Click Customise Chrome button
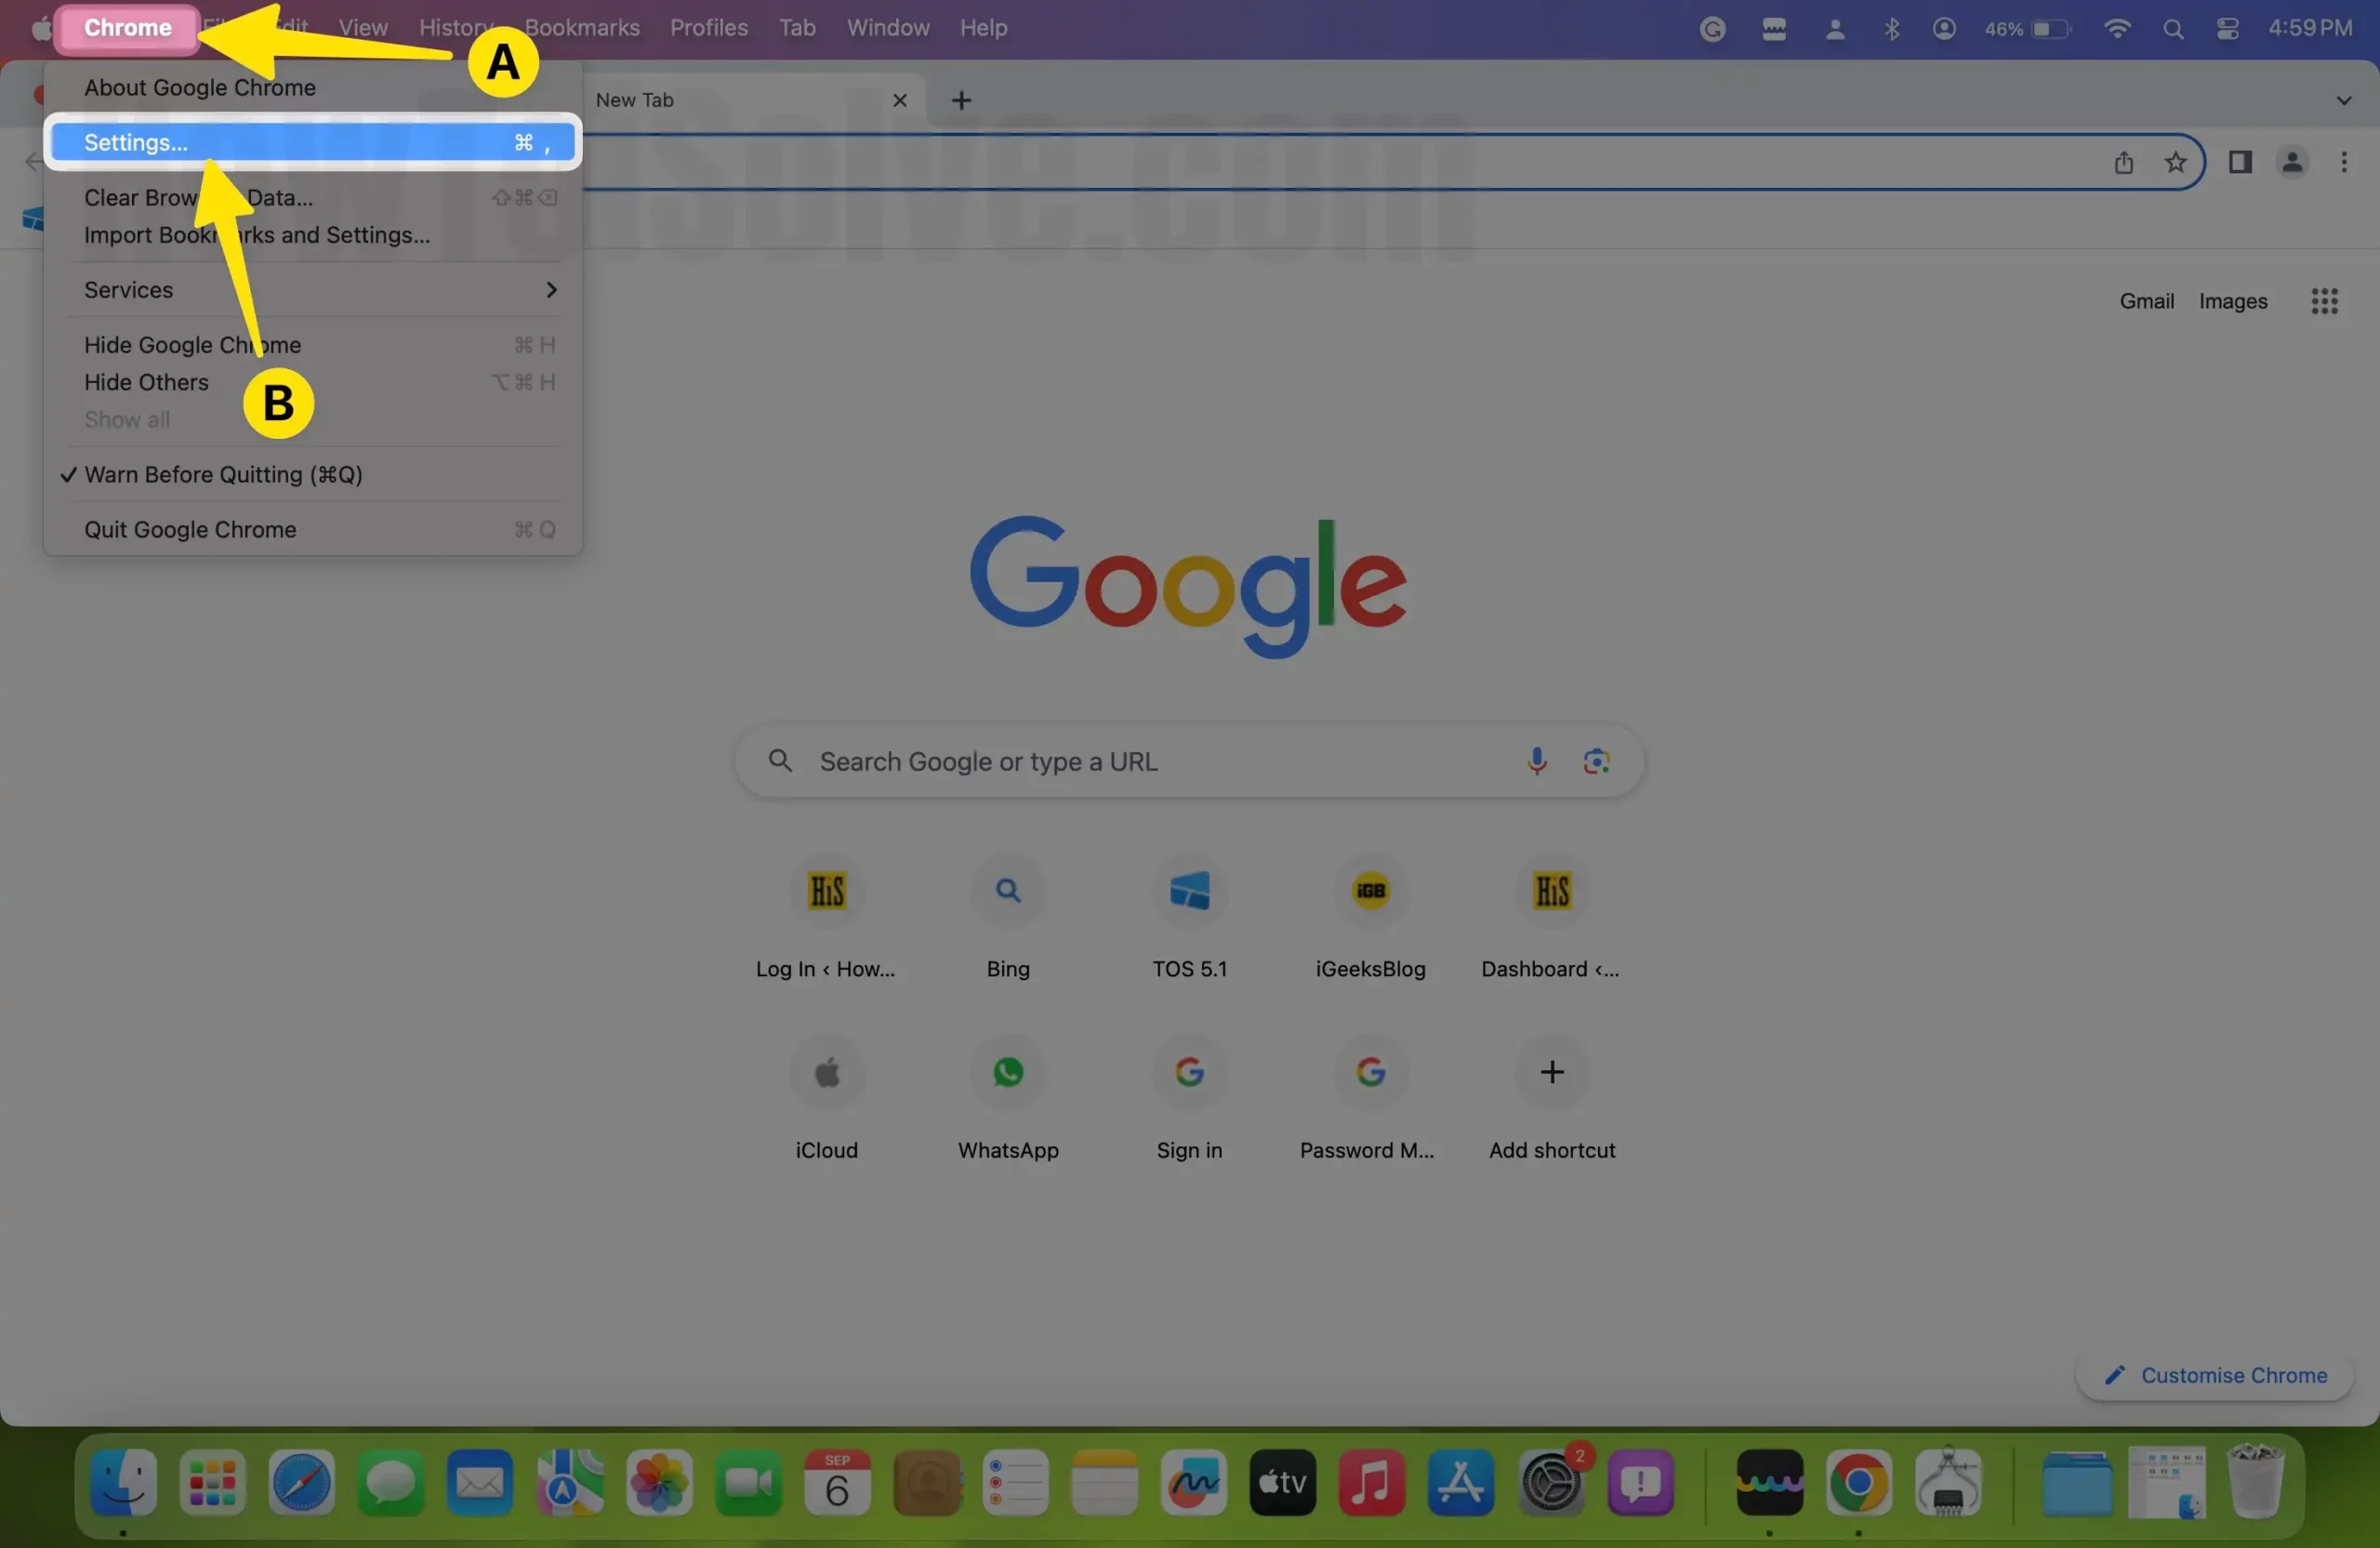Image resolution: width=2380 pixels, height=1548 pixels. [x=2214, y=1376]
